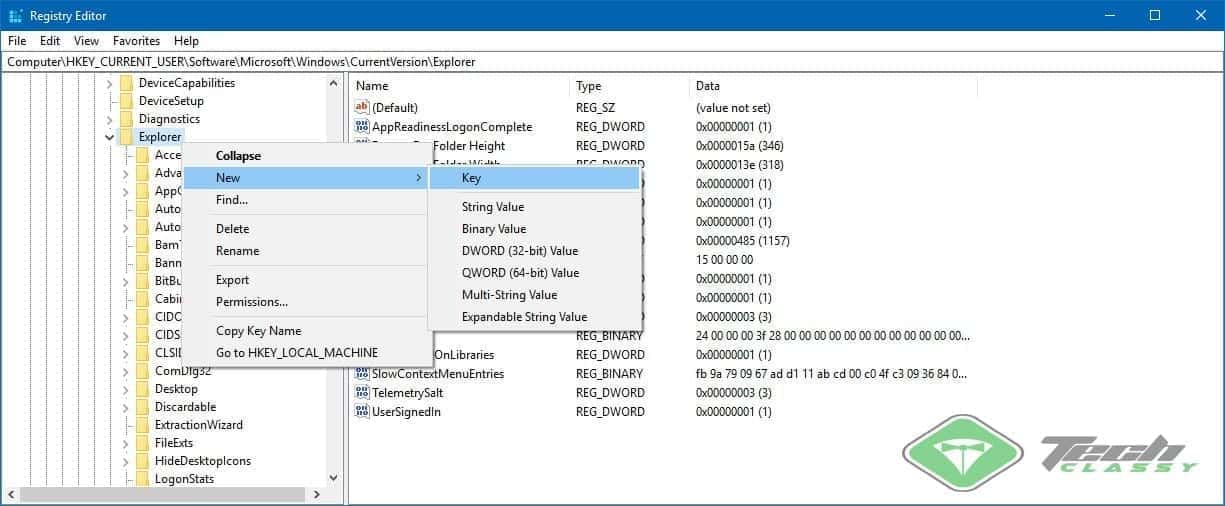Click the registry path address bar
Screen dimensions: 1225x506
tap(612, 62)
